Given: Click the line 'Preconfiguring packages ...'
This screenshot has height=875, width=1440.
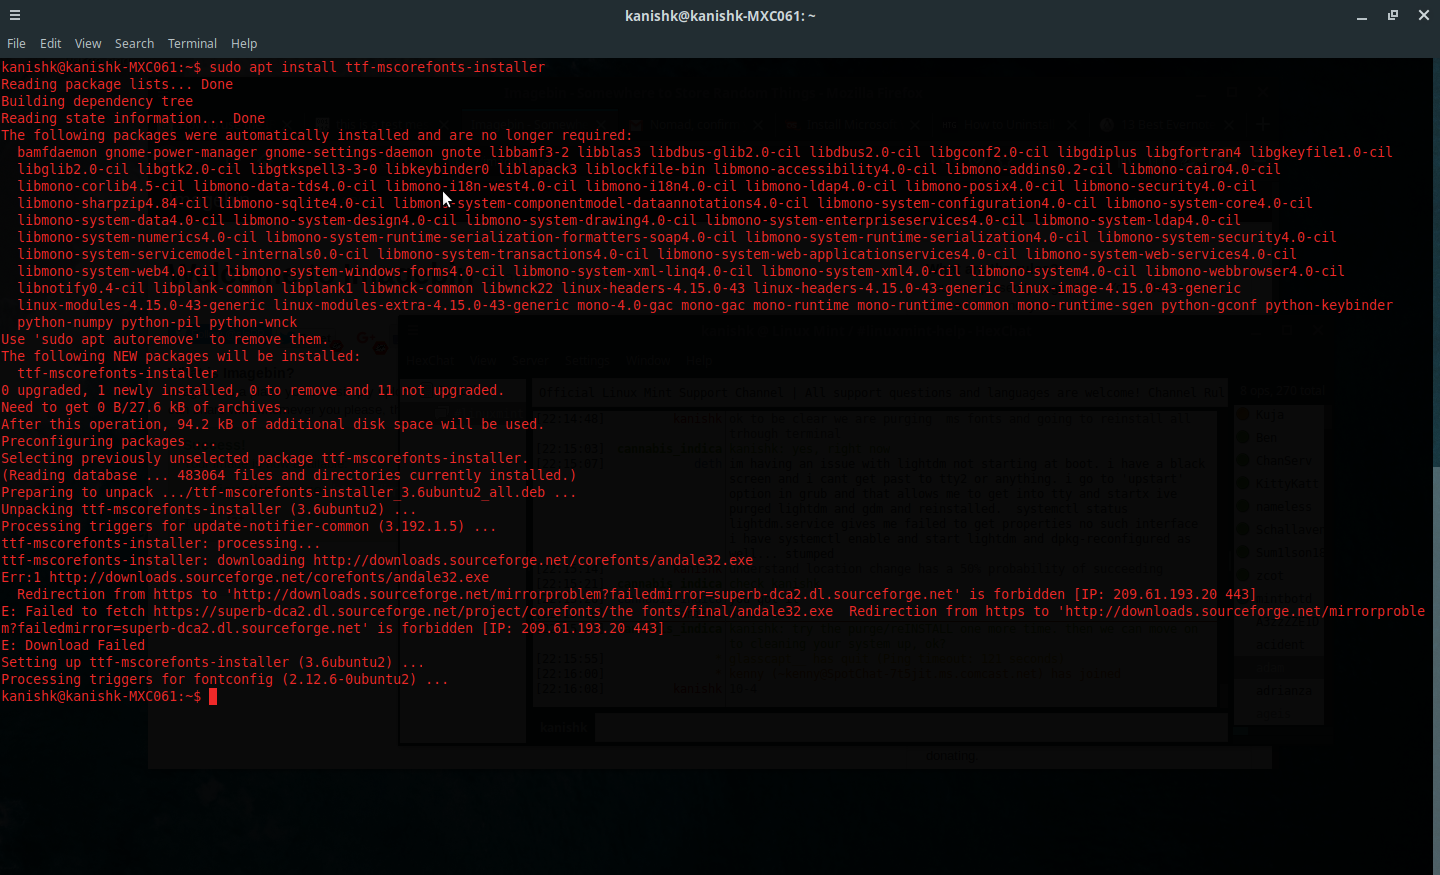Looking at the screenshot, I should tap(109, 441).
